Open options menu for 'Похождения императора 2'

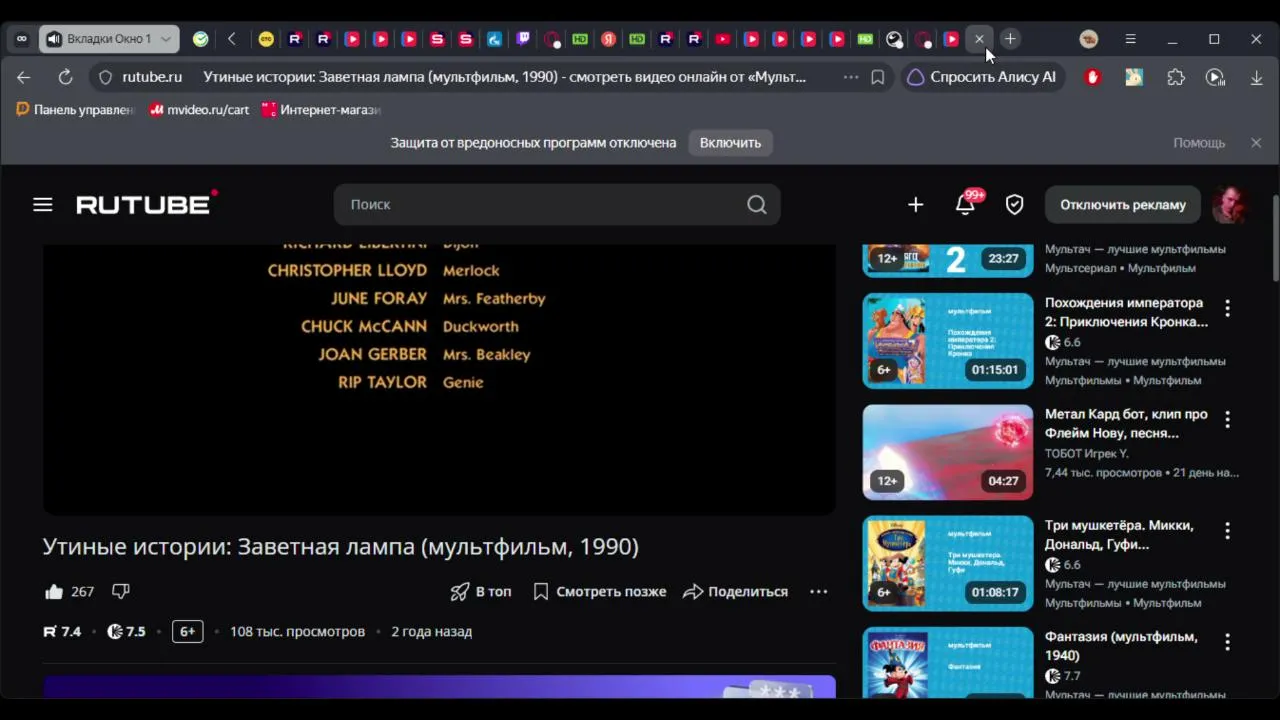click(1227, 308)
